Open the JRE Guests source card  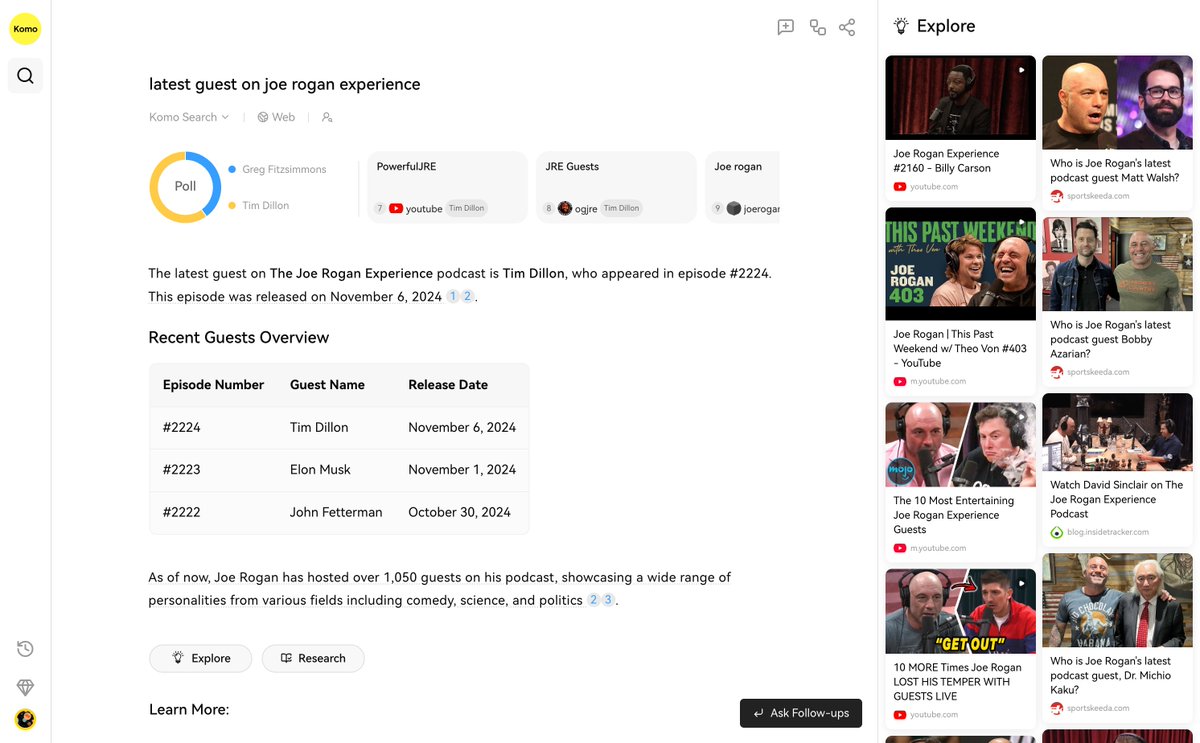click(617, 187)
